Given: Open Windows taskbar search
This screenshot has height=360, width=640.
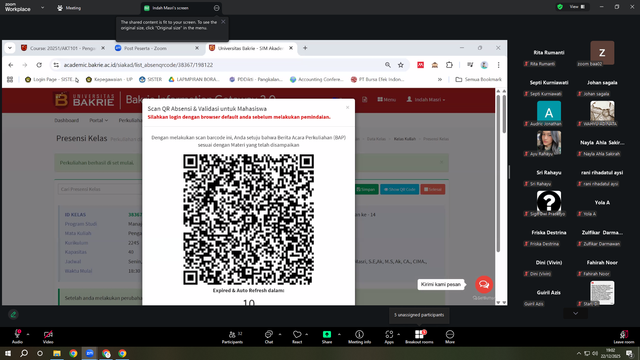Looking at the screenshot, I should [x=24, y=353].
